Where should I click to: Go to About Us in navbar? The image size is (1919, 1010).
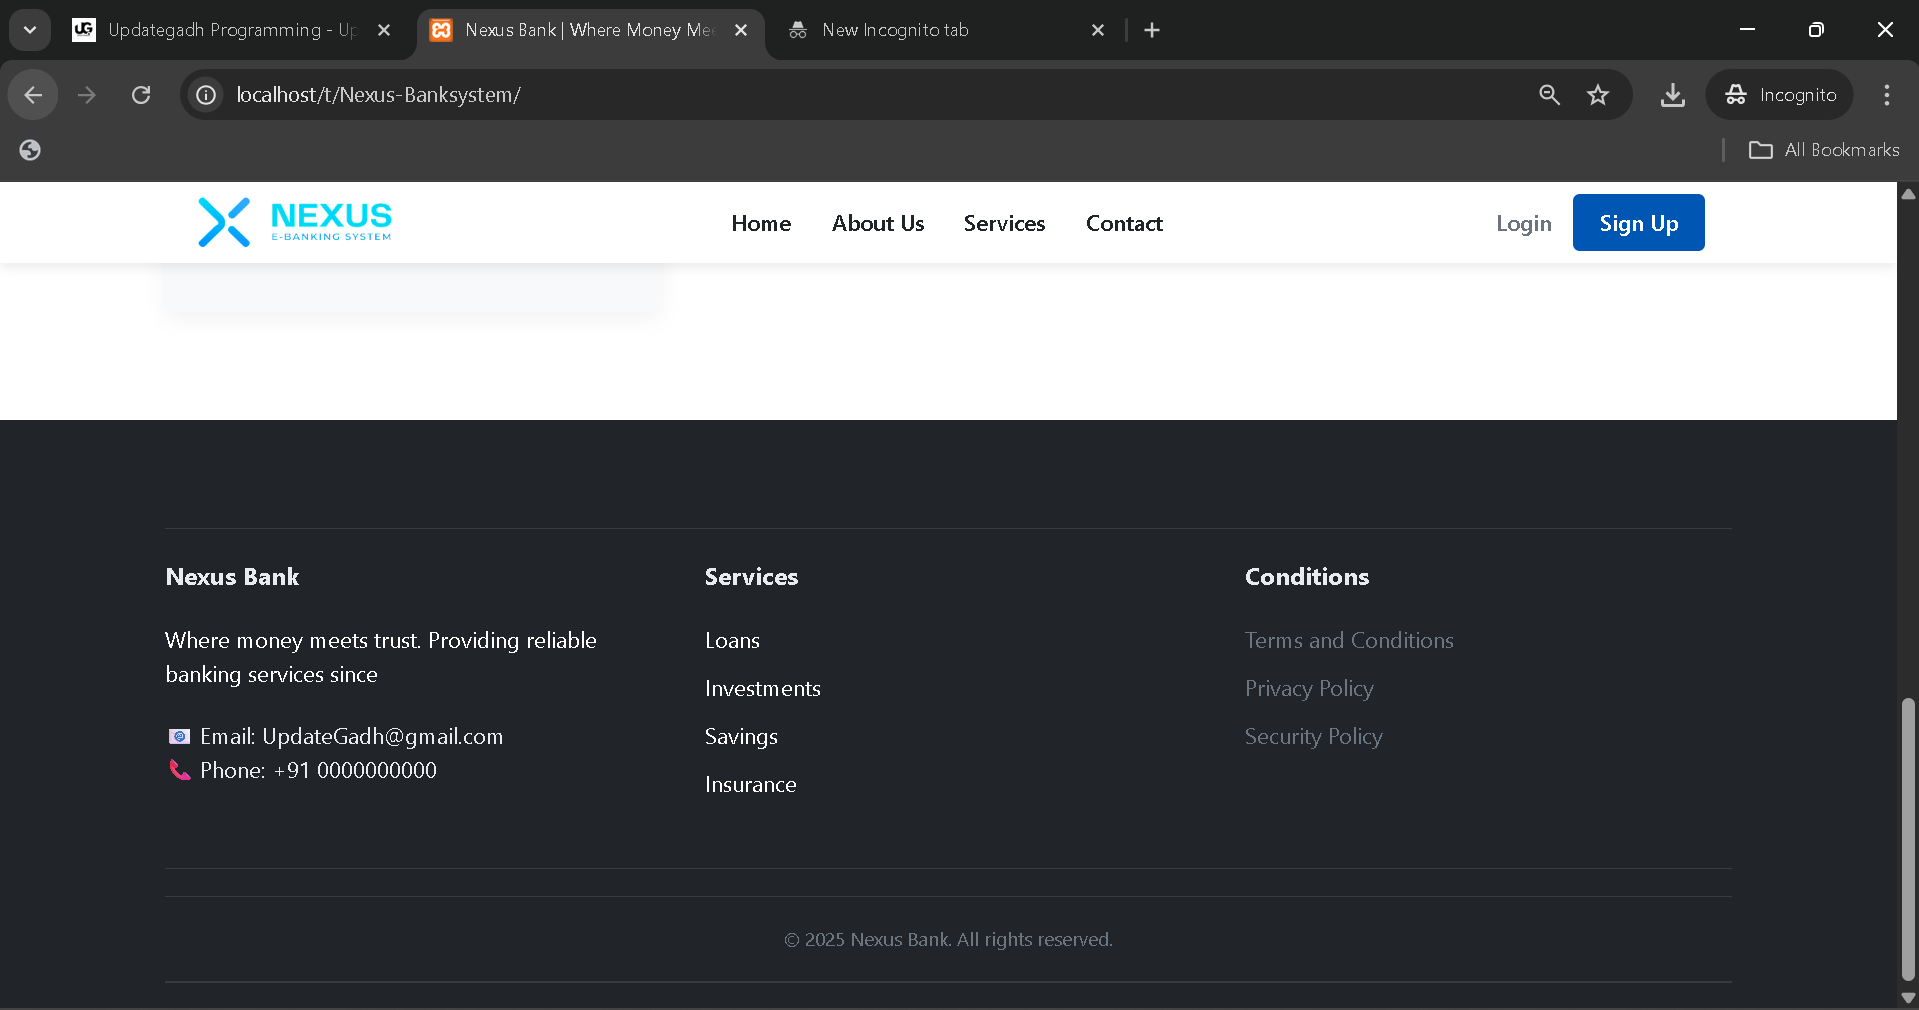coord(877,224)
